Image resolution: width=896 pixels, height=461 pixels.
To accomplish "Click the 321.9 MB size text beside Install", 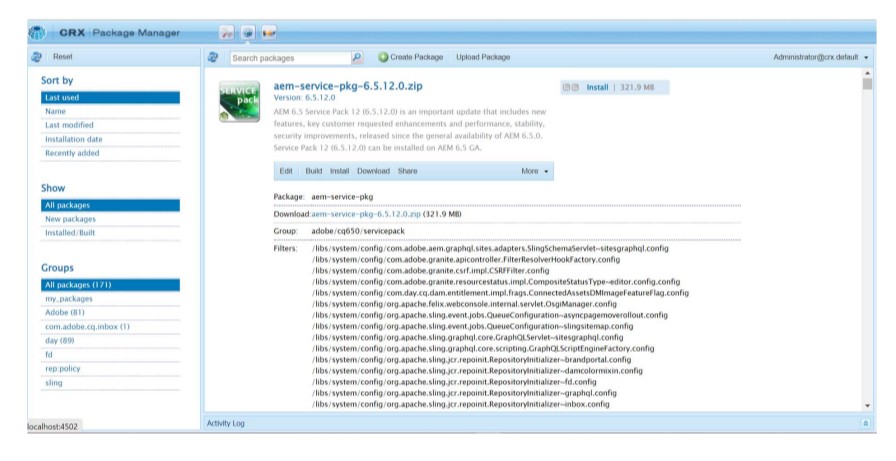I will 637,87.
